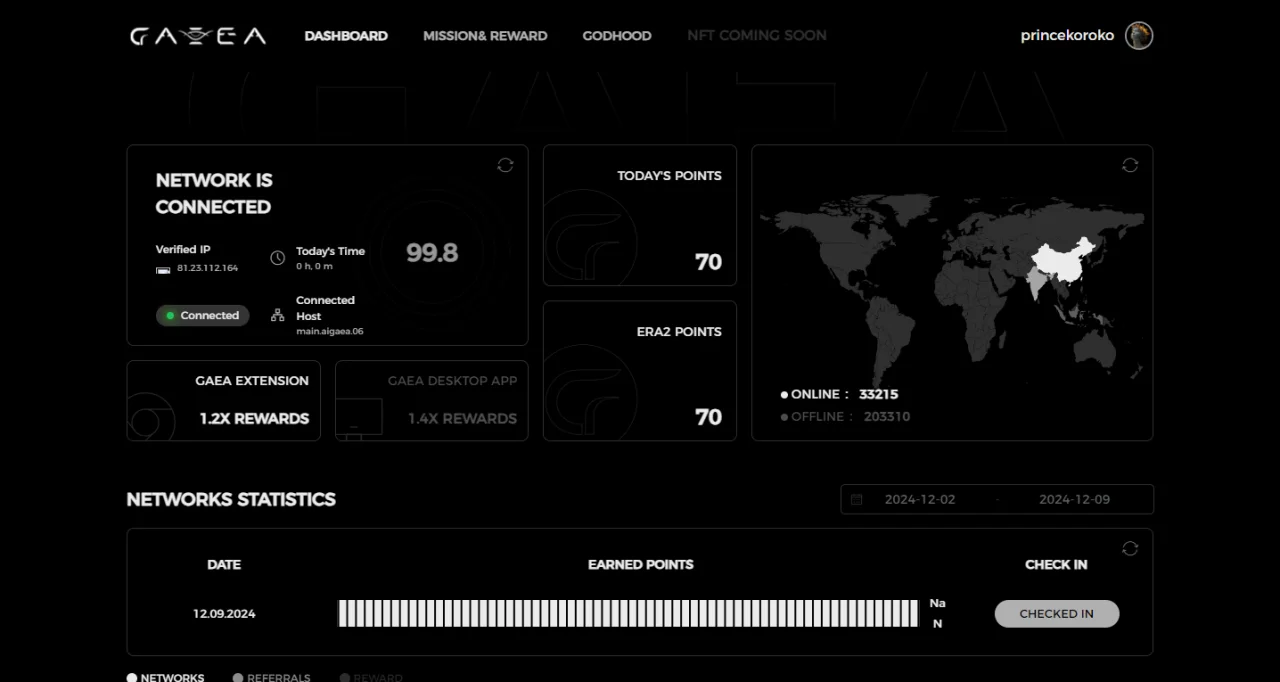Click the CHECKED IN button
This screenshot has width=1280, height=682.
1057,614
